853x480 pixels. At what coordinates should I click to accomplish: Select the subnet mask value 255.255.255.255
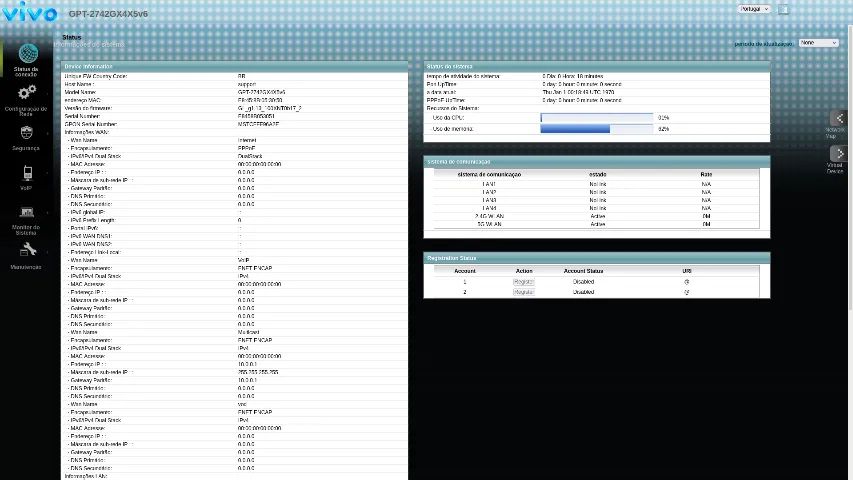(258, 372)
